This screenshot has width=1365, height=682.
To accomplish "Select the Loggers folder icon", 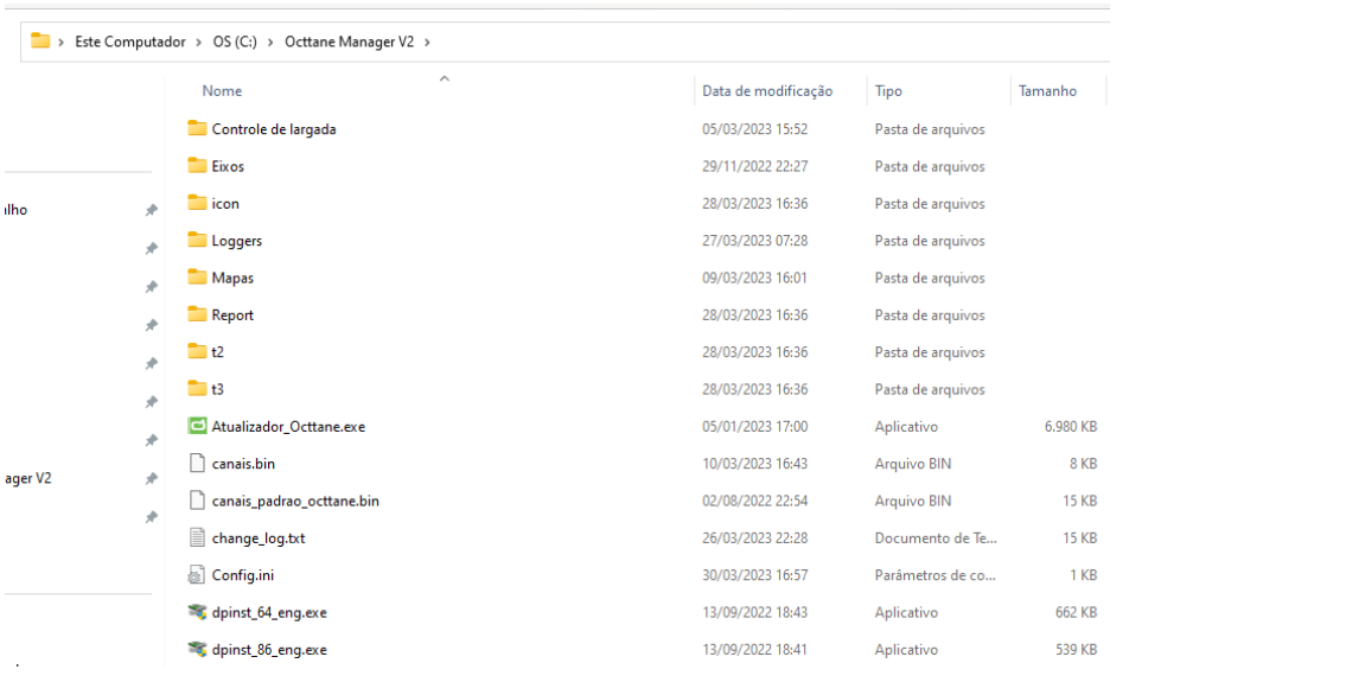I will pyautogui.click(x=197, y=241).
